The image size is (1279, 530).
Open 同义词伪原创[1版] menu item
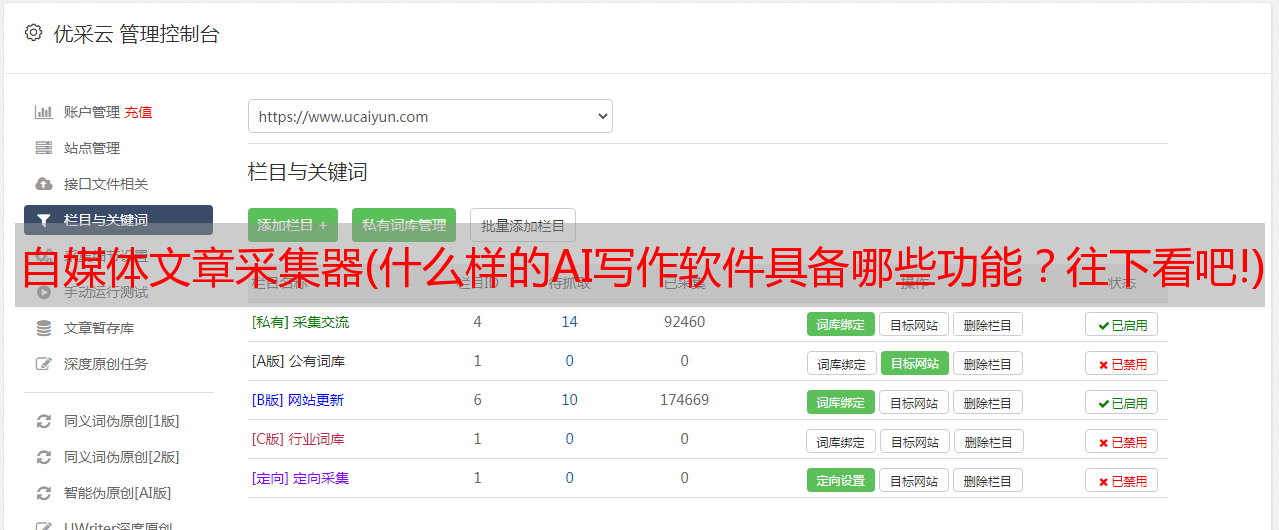pos(122,421)
